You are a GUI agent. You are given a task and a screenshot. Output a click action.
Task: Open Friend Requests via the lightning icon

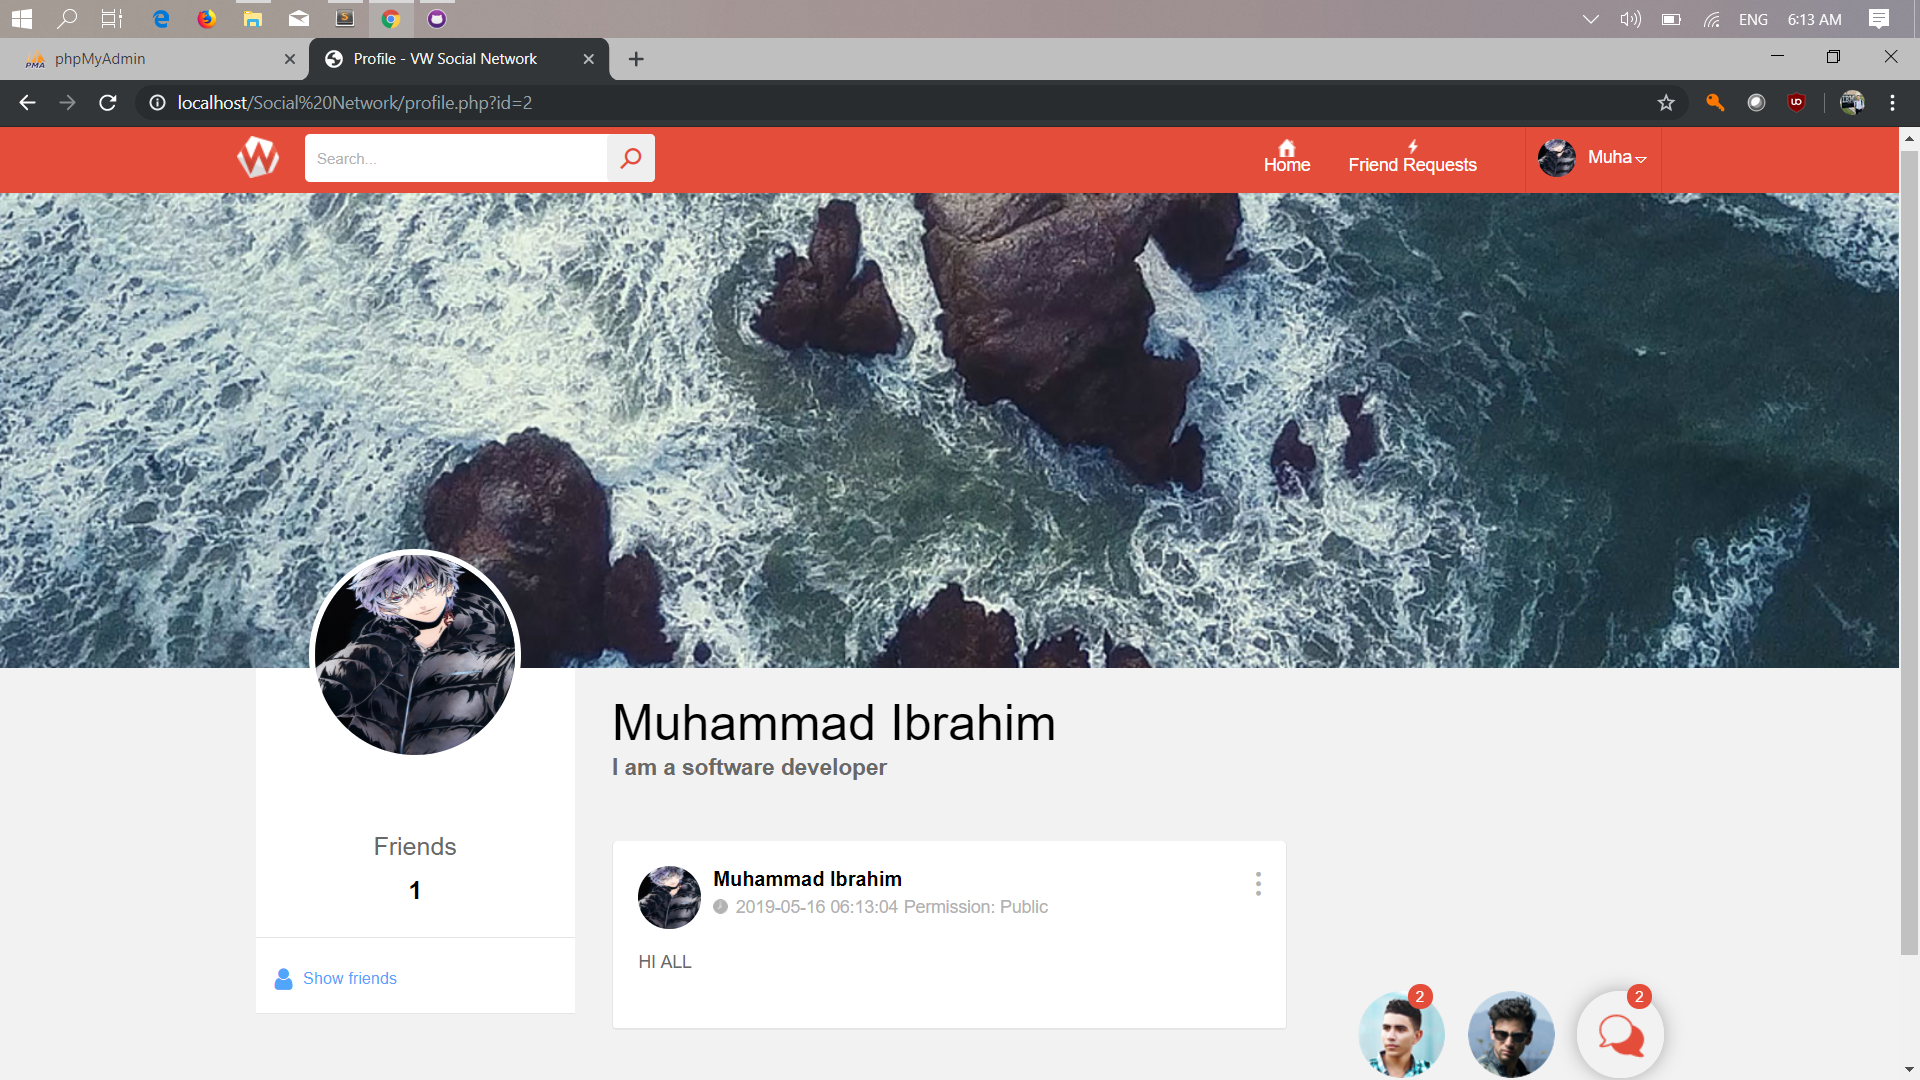tap(1412, 145)
